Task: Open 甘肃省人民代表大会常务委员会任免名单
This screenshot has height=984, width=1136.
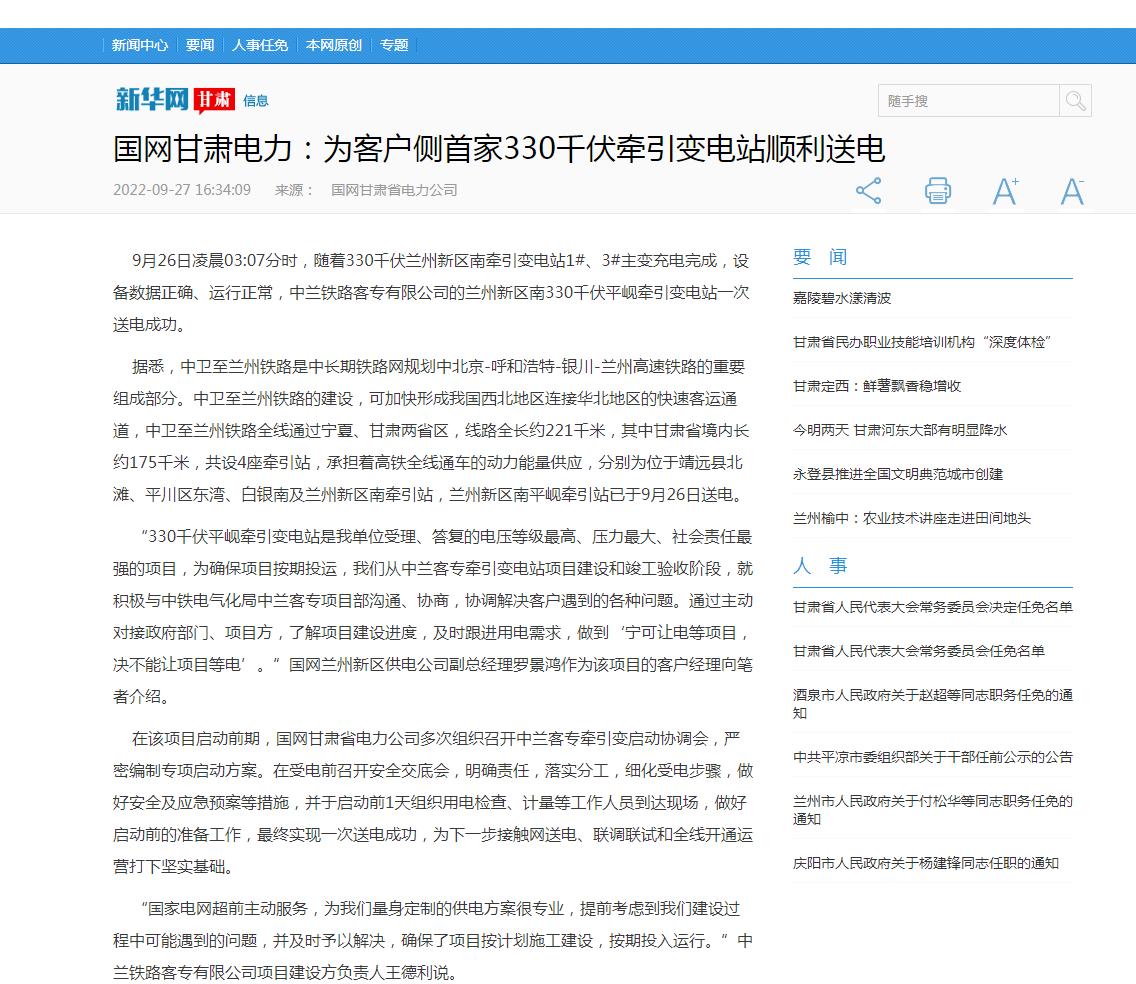Action: [919, 651]
